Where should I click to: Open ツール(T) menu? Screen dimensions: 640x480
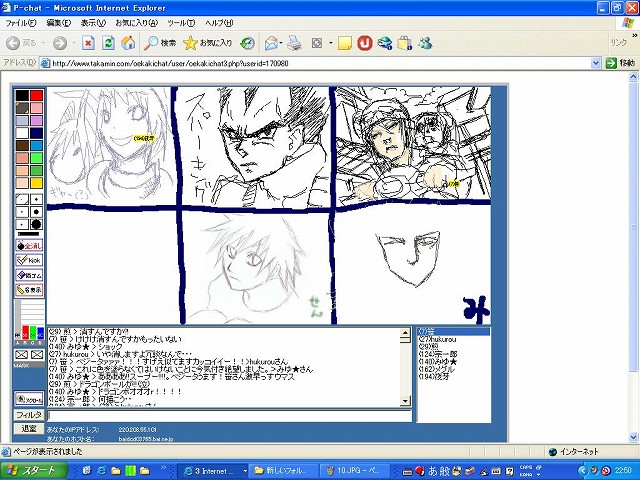pyautogui.click(x=181, y=23)
